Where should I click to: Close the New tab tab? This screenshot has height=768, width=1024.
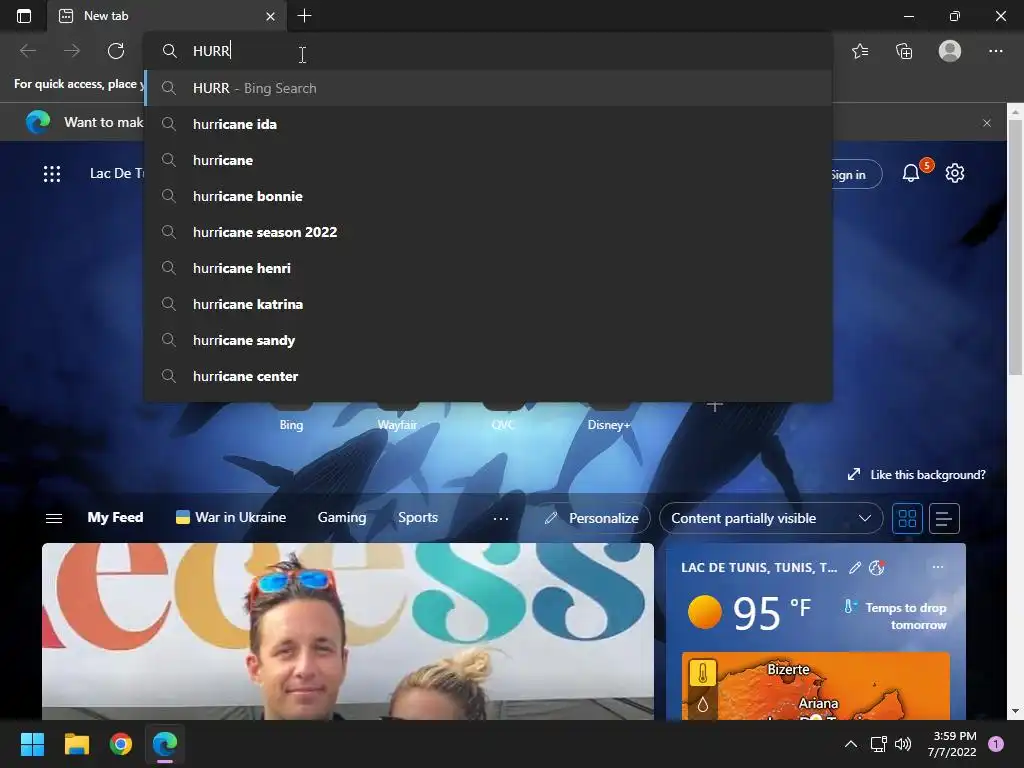(x=270, y=16)
